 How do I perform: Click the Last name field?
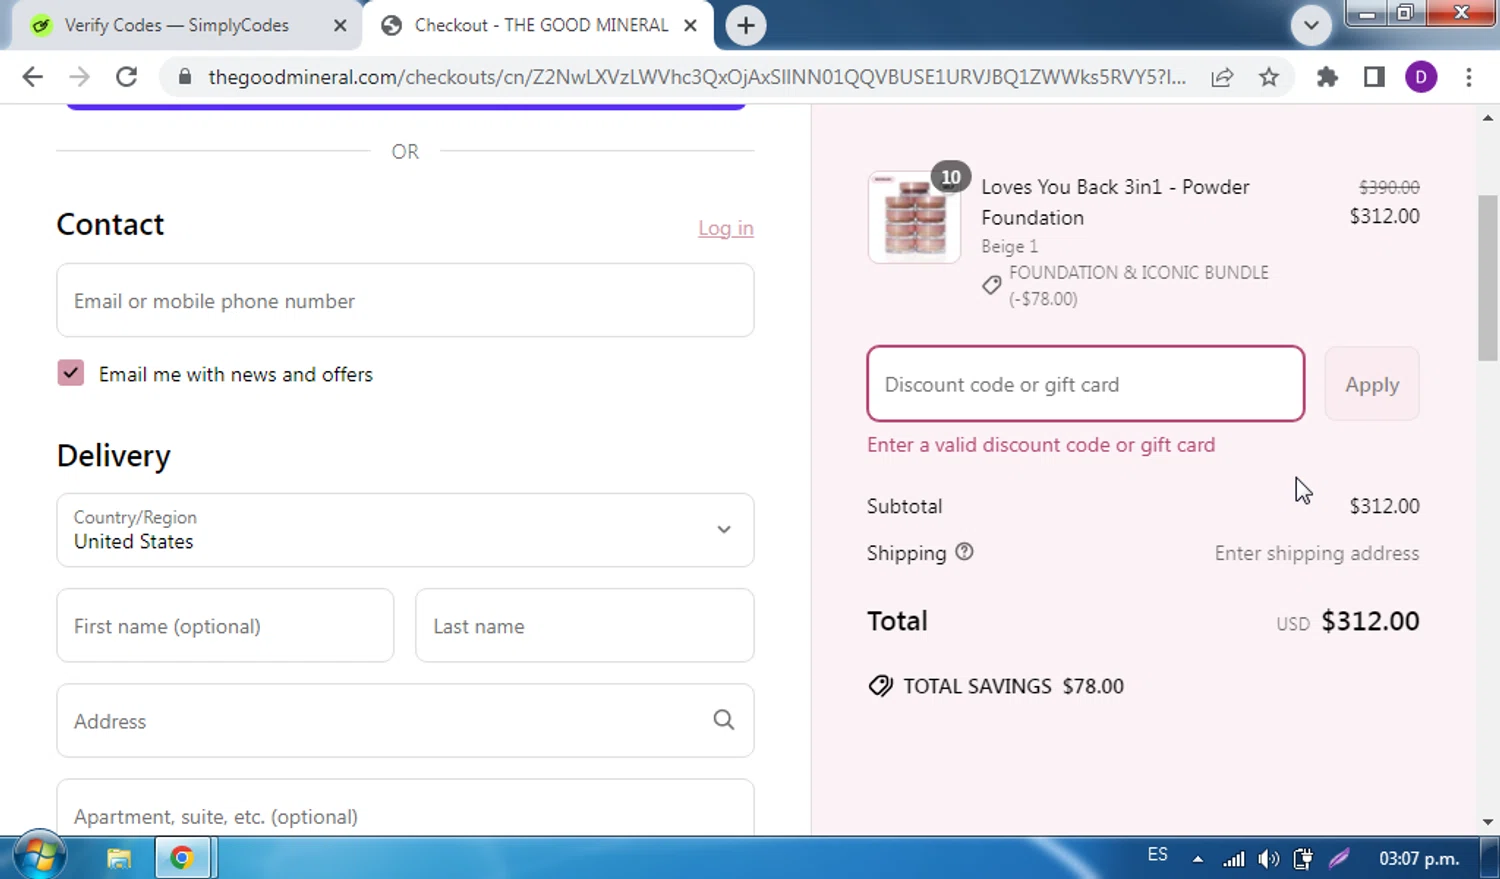[x=585, y=625]
